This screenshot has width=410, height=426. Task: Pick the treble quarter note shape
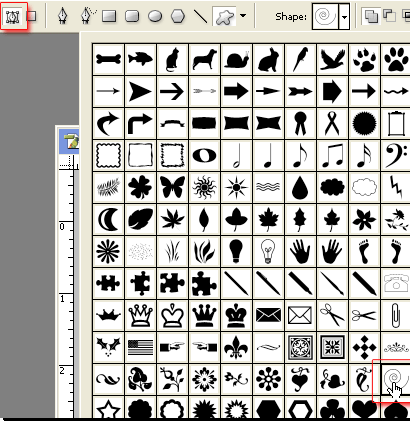268,155
